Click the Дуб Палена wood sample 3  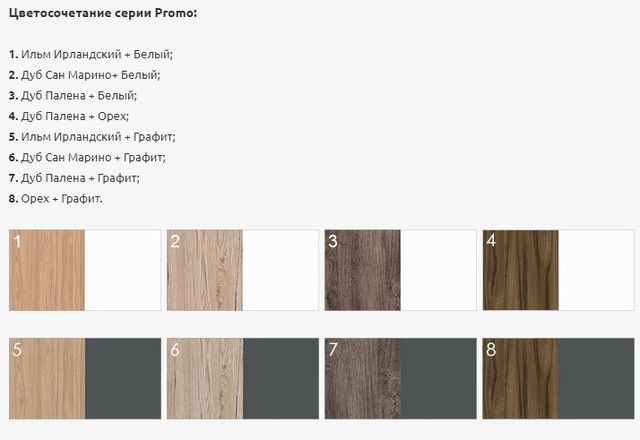point(363,270)
